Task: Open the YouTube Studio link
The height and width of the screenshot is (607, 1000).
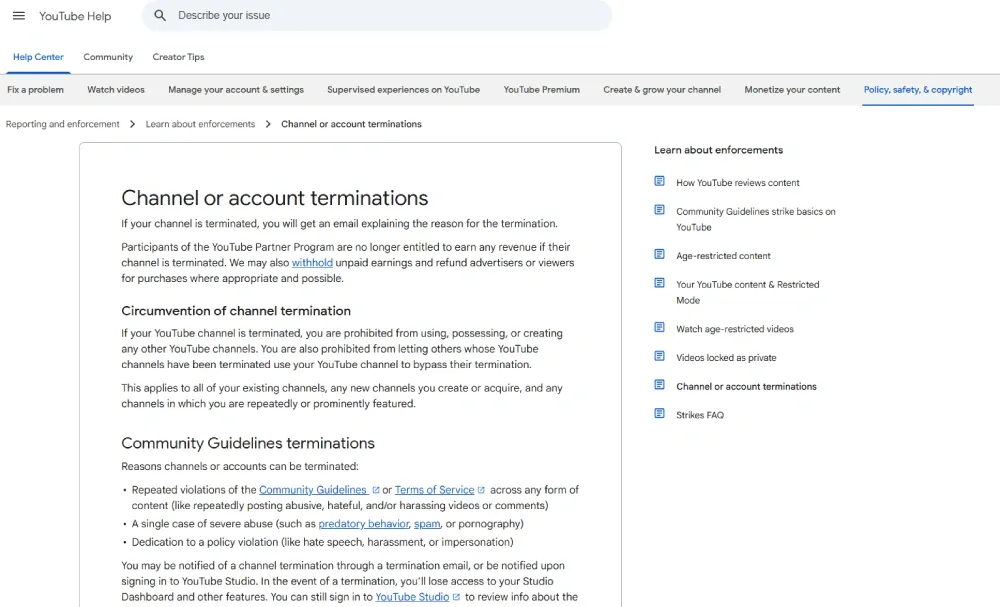Action: (x=412, y=597)
